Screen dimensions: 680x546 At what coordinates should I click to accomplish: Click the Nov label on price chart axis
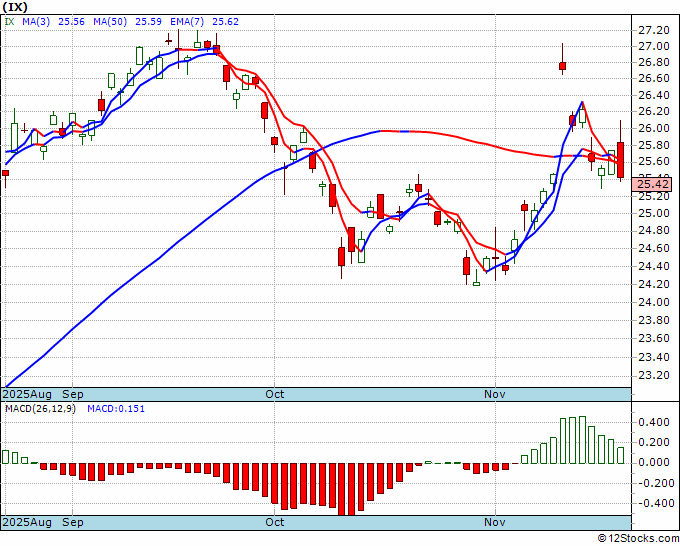coord(495,394)
